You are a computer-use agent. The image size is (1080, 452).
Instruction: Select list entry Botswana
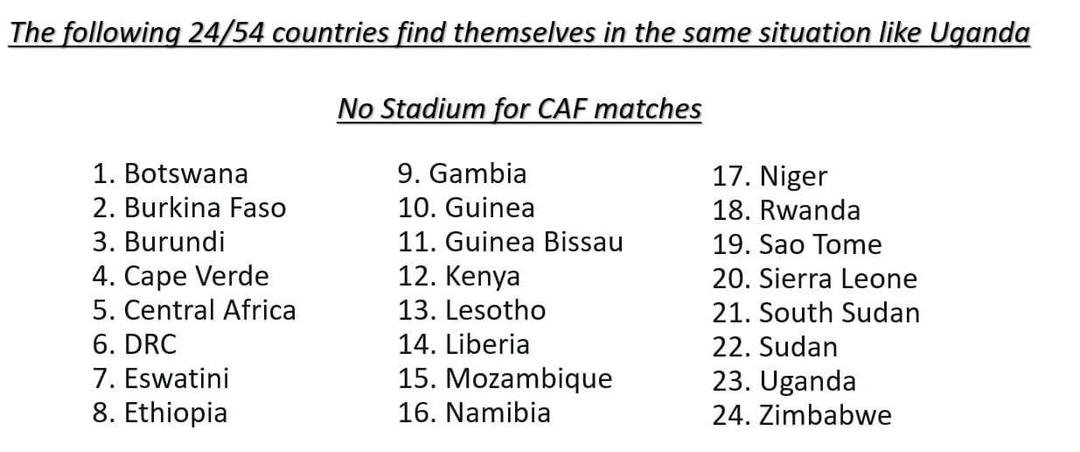click(x=170, y=174)
